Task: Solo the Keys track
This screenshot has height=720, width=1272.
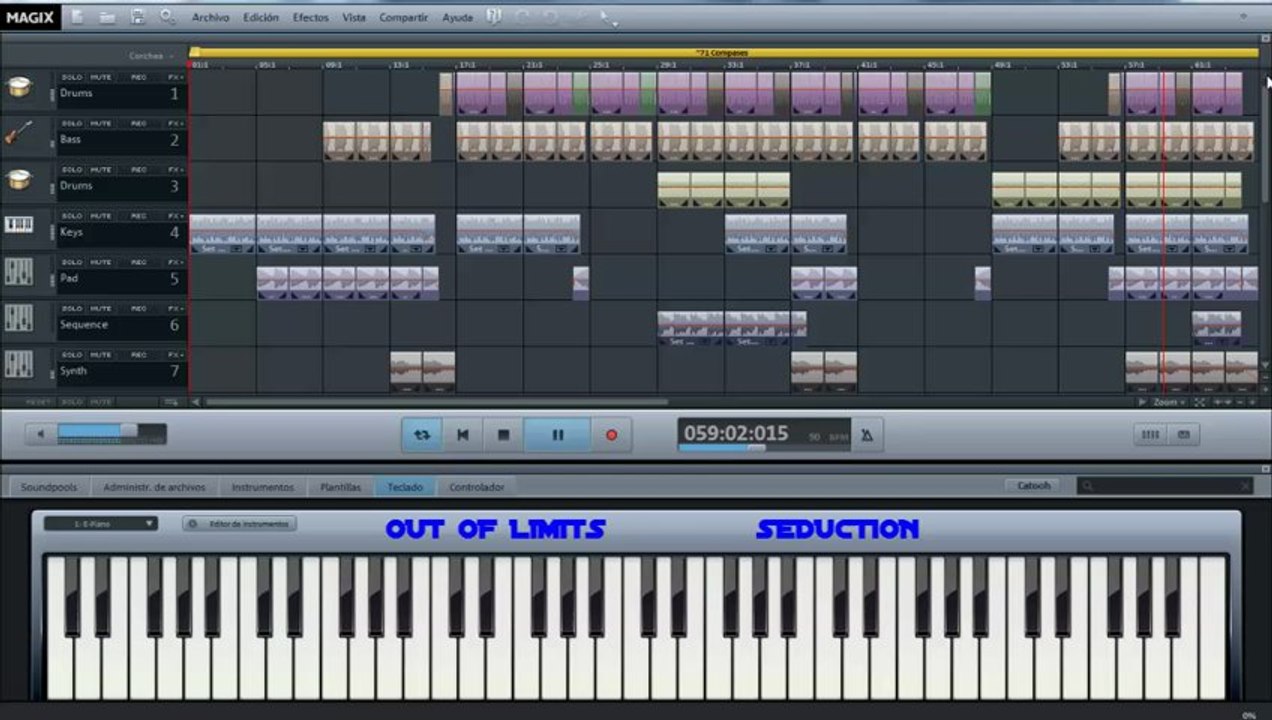Action: (x=72, y=216)
